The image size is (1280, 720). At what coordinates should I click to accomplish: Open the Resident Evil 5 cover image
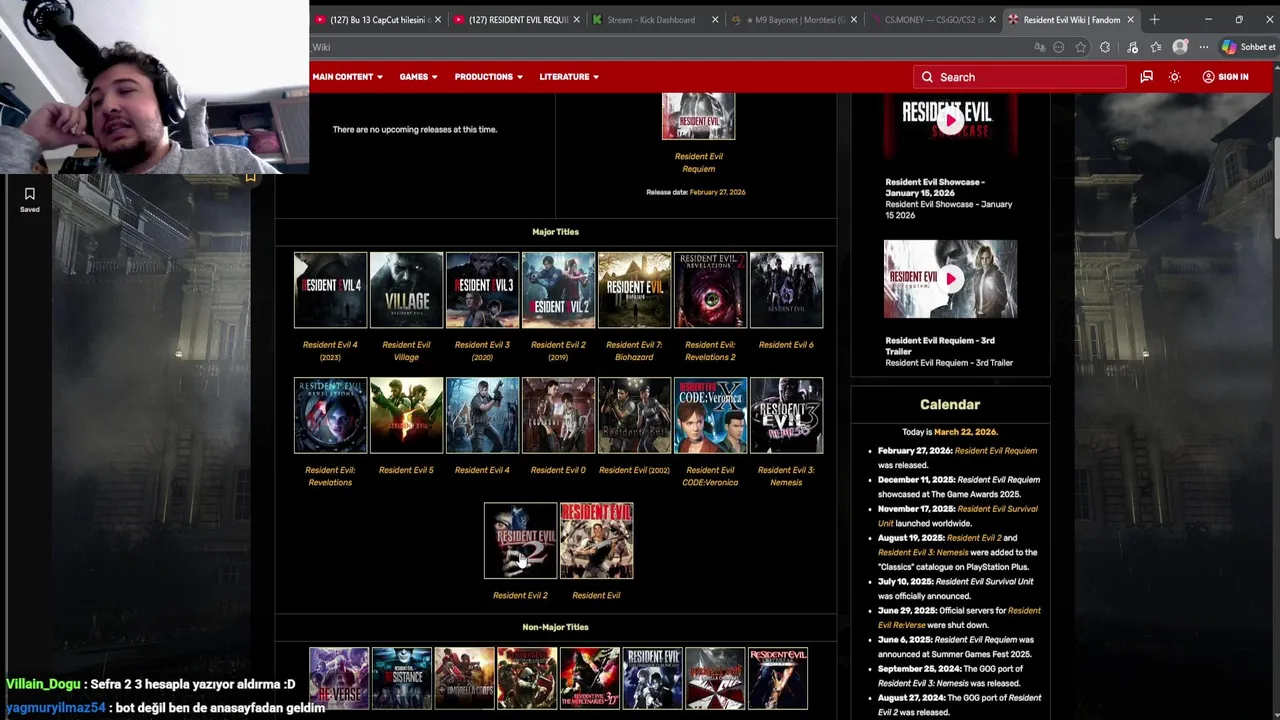click(x=406, y=415)
